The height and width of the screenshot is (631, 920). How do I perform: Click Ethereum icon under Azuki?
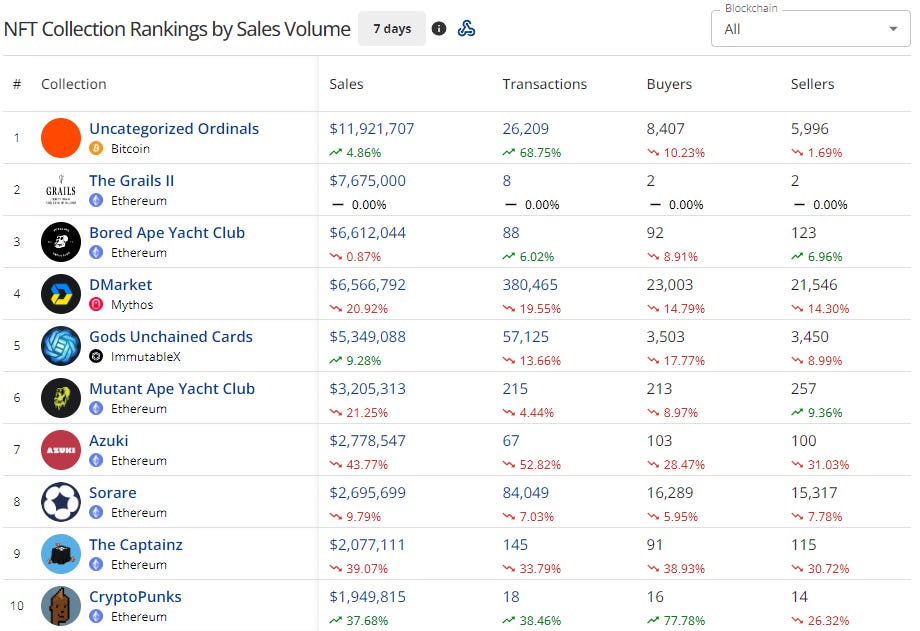[96, 461]
